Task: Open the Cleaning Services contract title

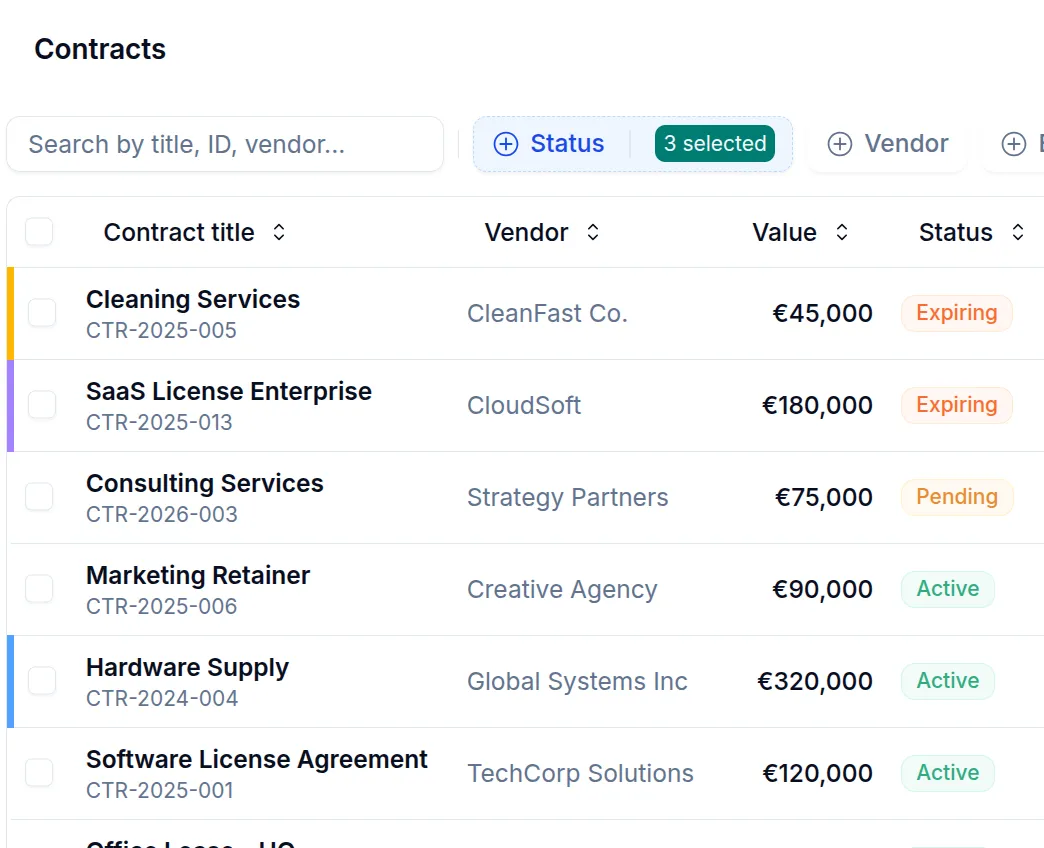Action: coord(193,300)
